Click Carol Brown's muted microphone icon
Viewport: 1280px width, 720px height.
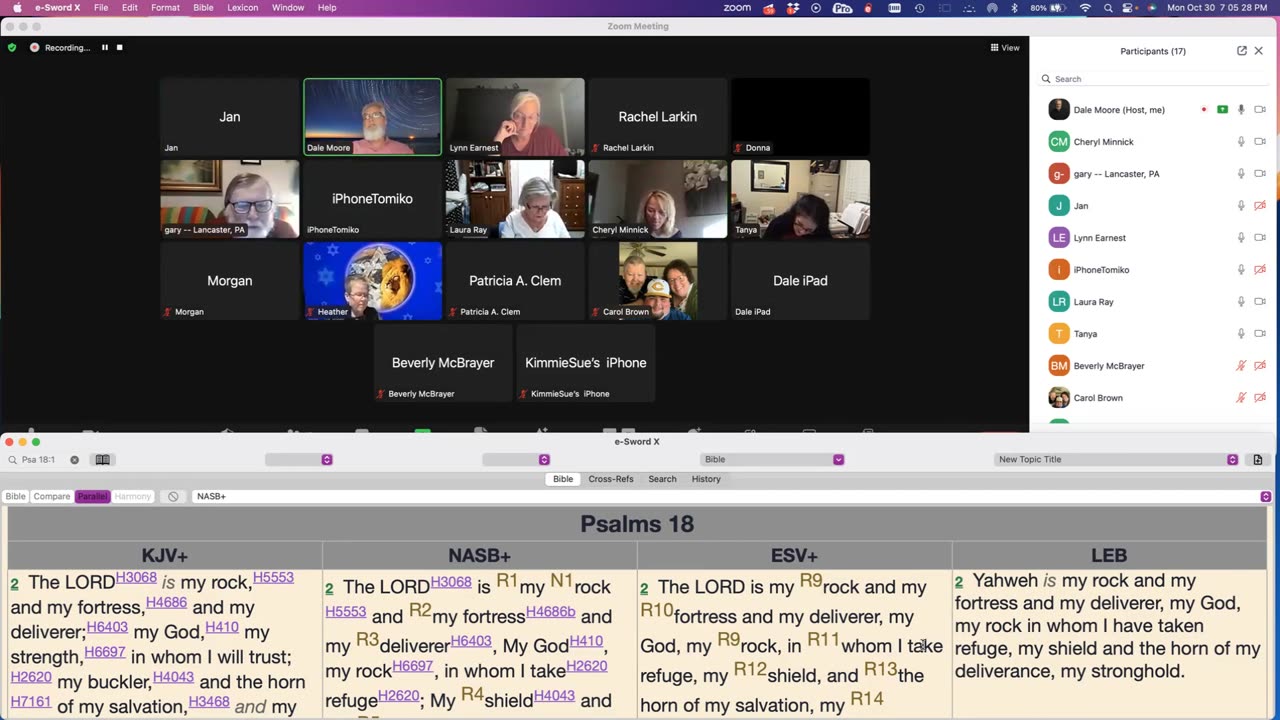tap(1241, 398)
